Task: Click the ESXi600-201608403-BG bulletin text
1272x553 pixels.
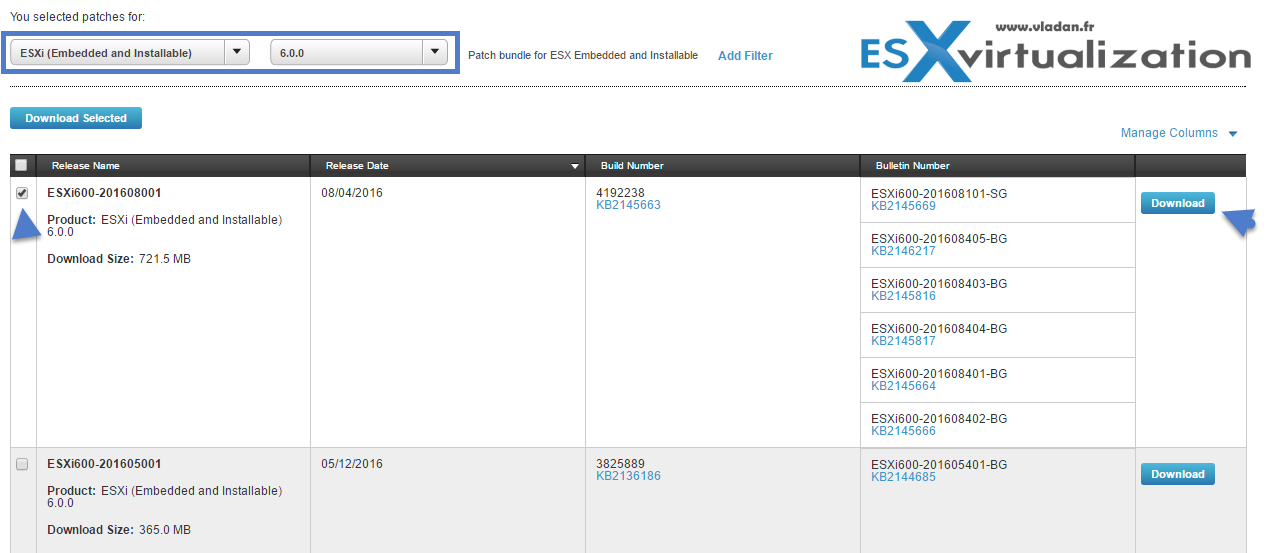Action: 939,284
